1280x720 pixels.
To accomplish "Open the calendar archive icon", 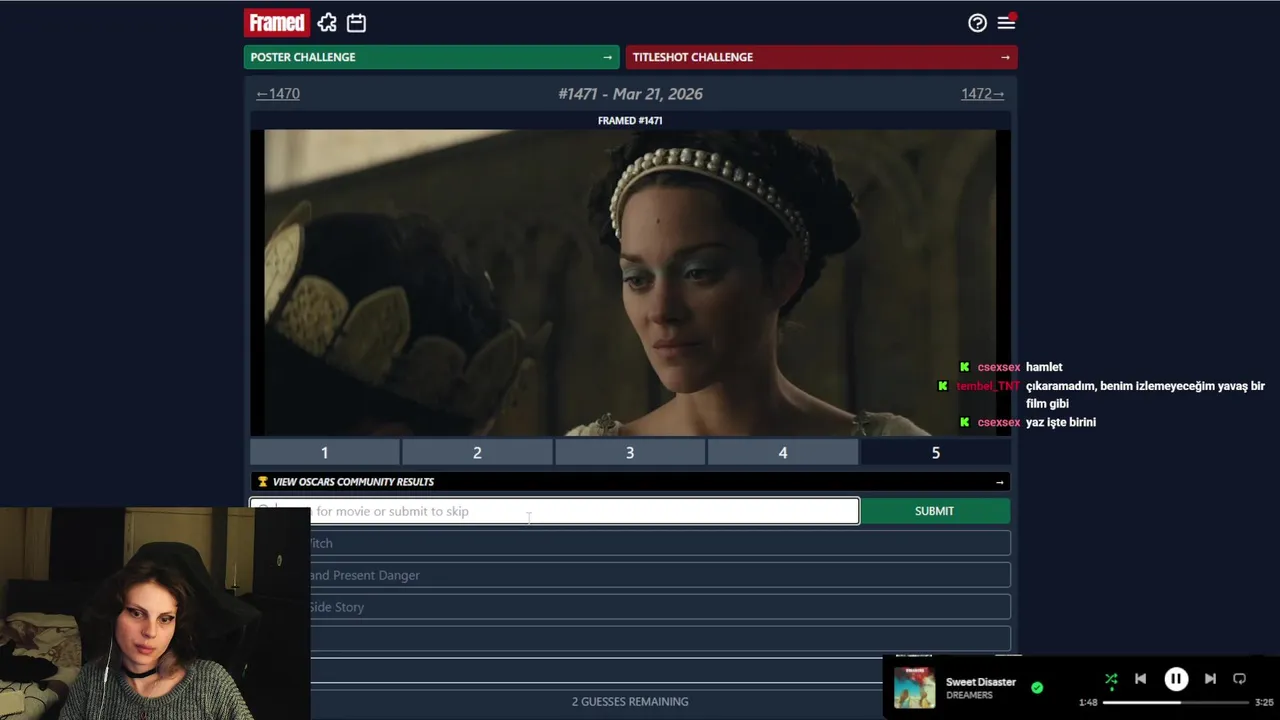I will pyautogui.click(x=356, y=23).
